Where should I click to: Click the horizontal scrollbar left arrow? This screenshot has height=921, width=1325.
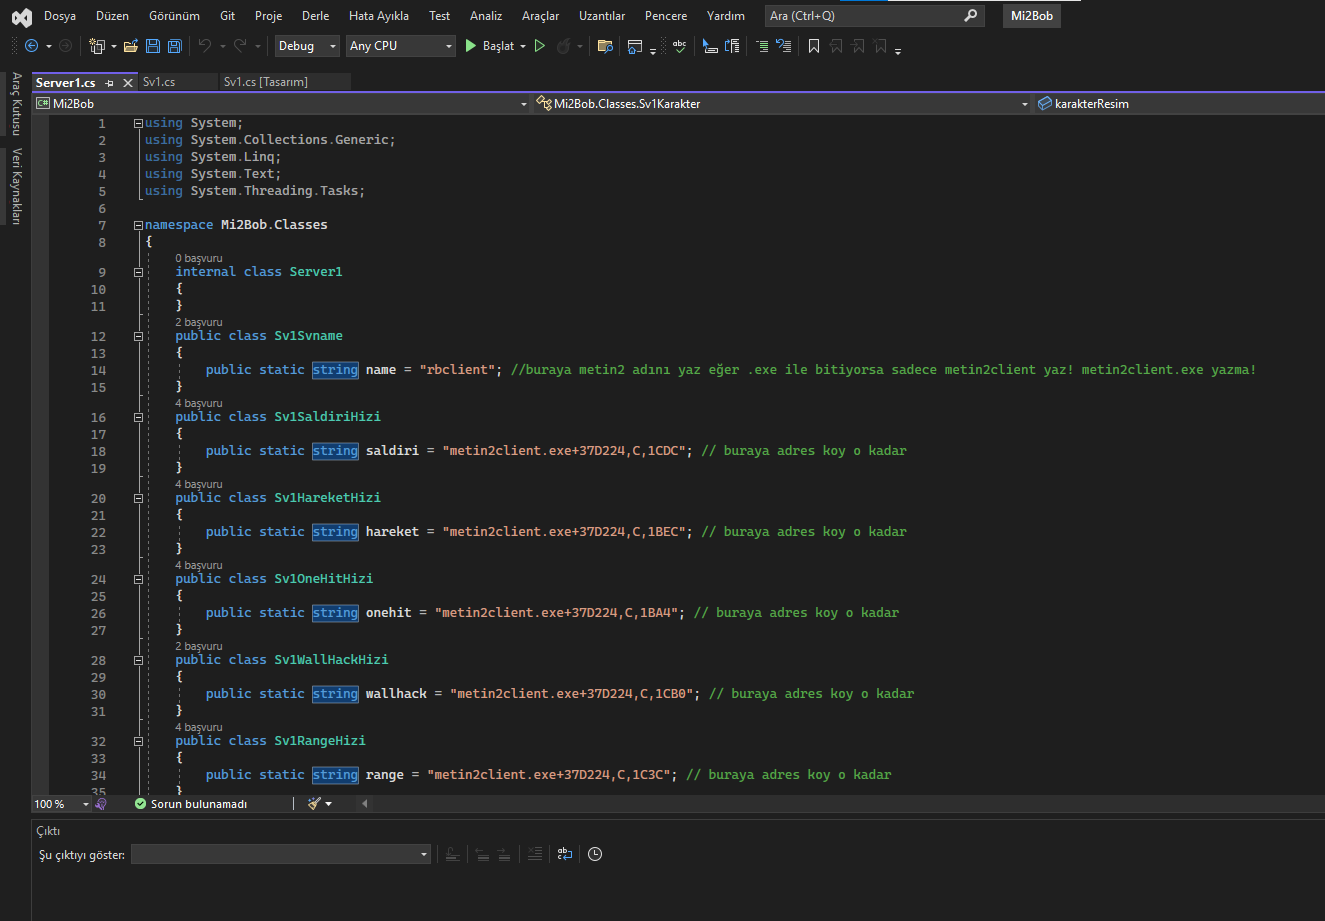click(x=364, y=804)
